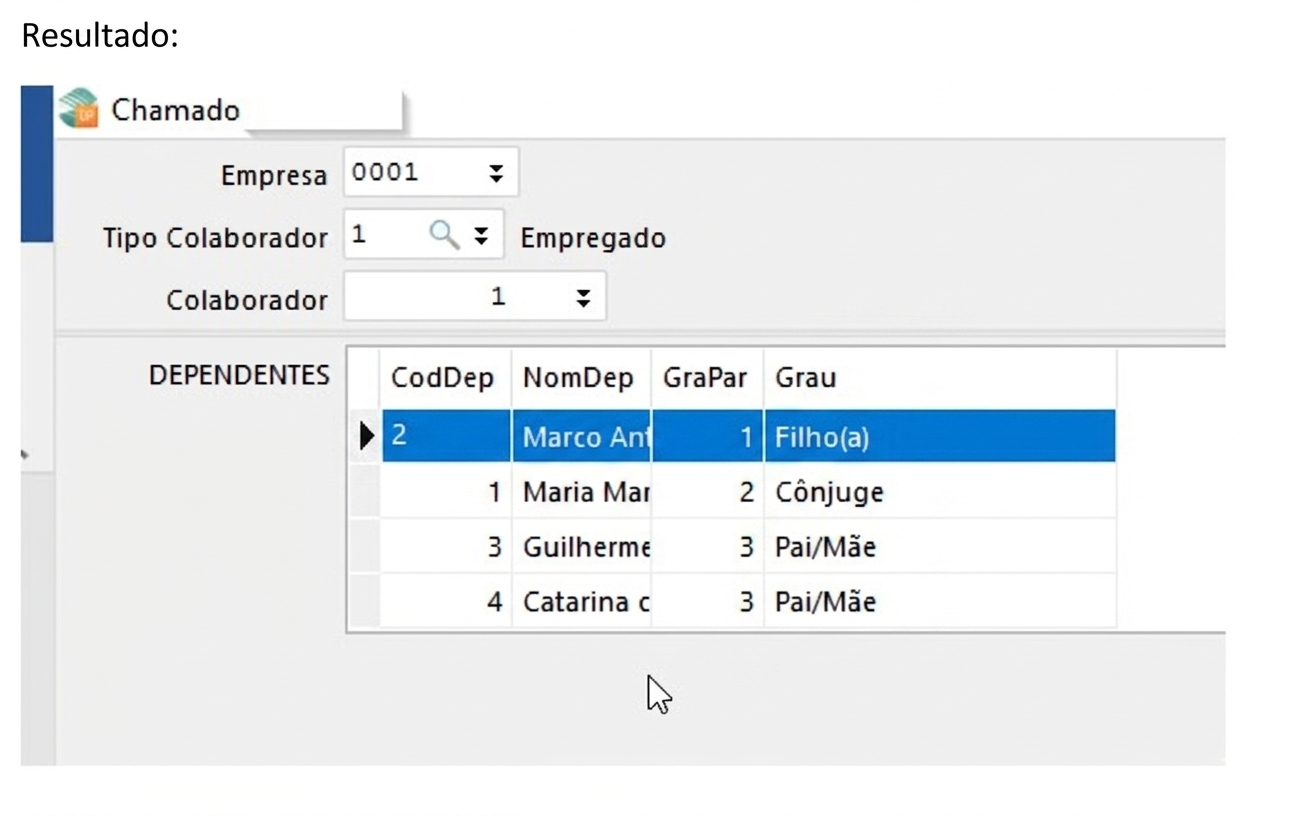Click the Colaborador input field

[475, 297]
